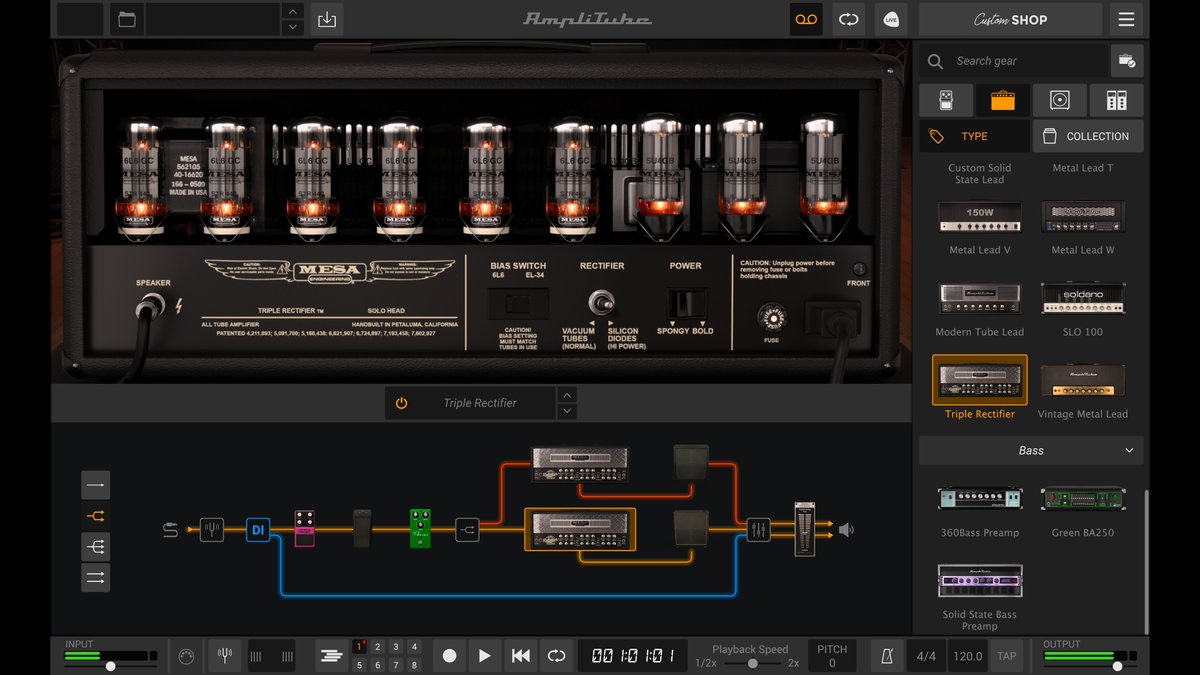
Task: Open the tuner icon in bottom toolbar
Action: click(x=224, y=655)
